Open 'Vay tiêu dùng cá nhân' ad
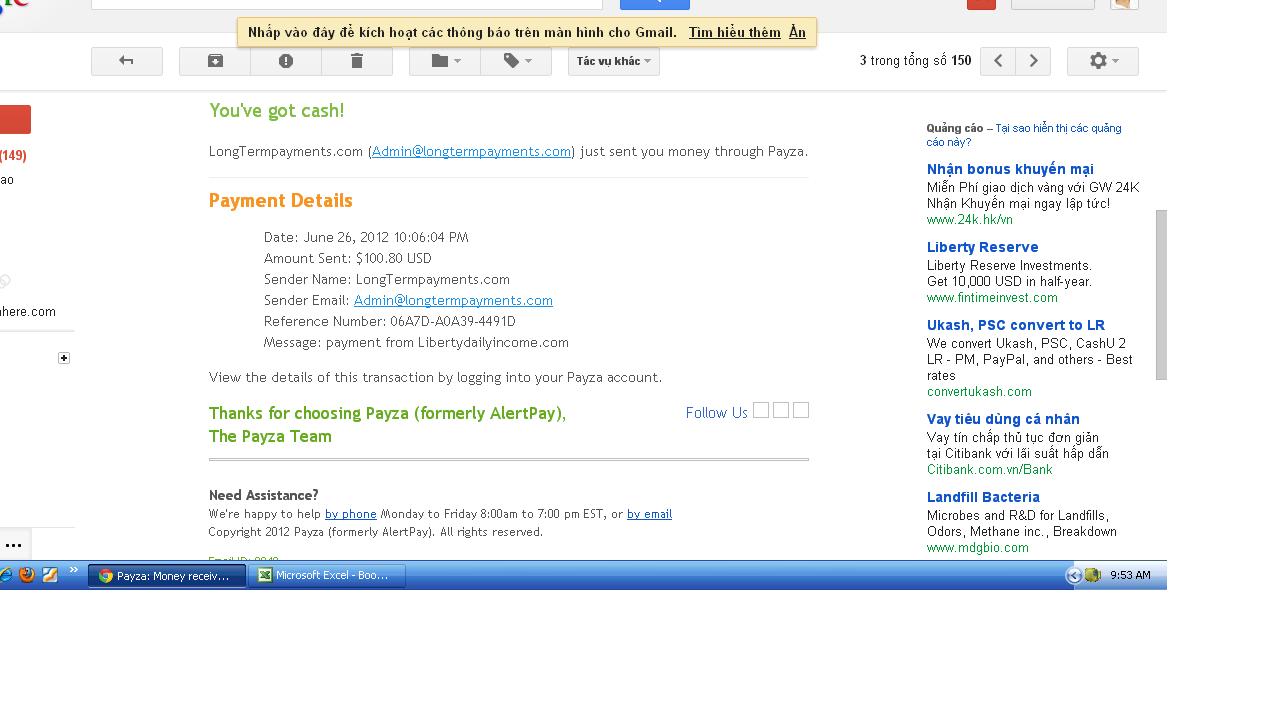The width and height of the screenshot is (1280, 720). [1003, 419]
